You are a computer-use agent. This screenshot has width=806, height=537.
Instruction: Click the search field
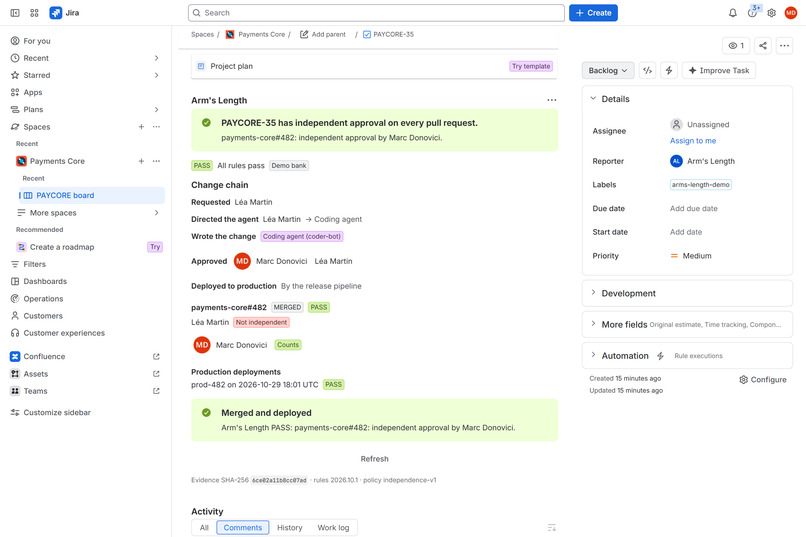coord(376,13)
